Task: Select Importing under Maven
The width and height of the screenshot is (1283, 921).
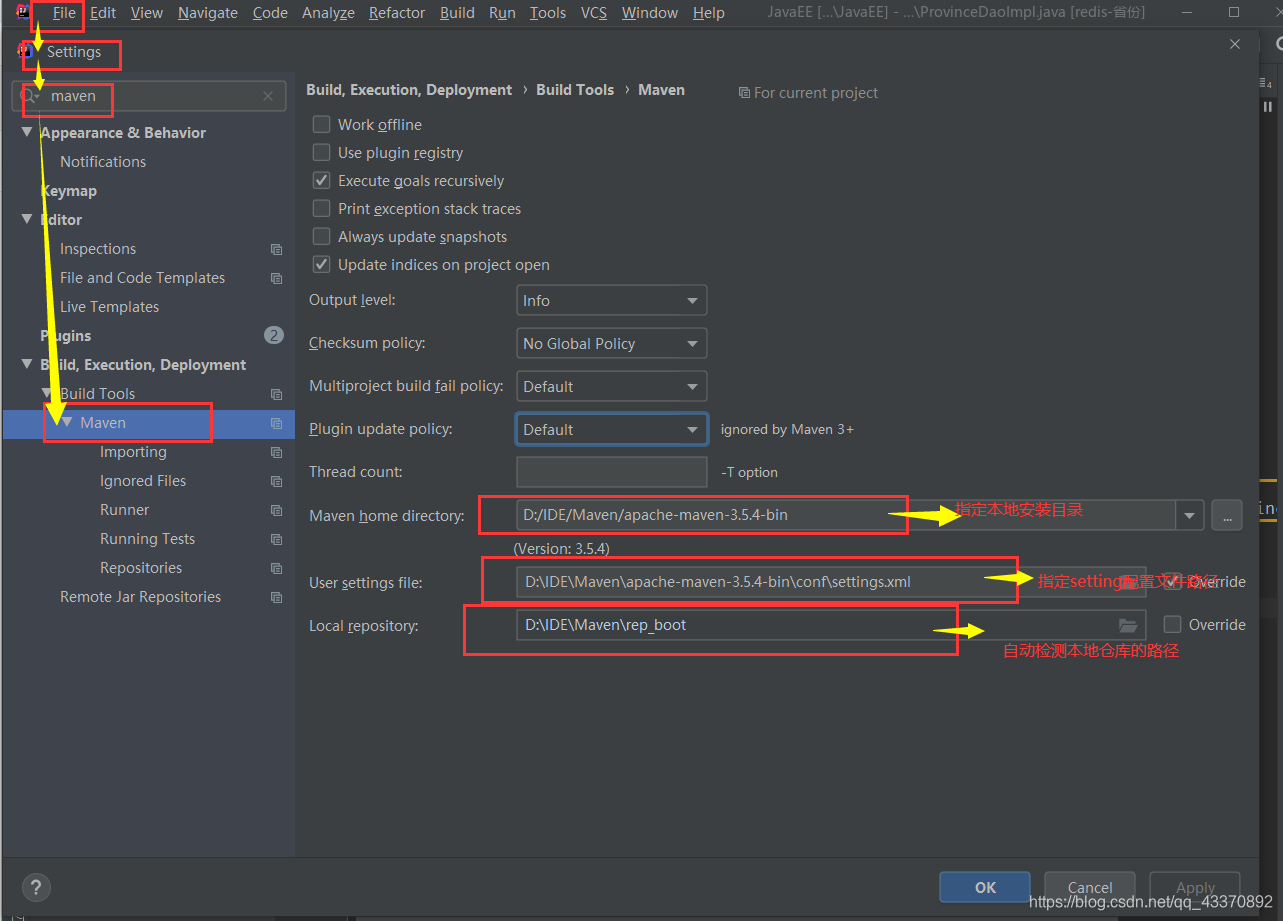Action: pos(133,452)
